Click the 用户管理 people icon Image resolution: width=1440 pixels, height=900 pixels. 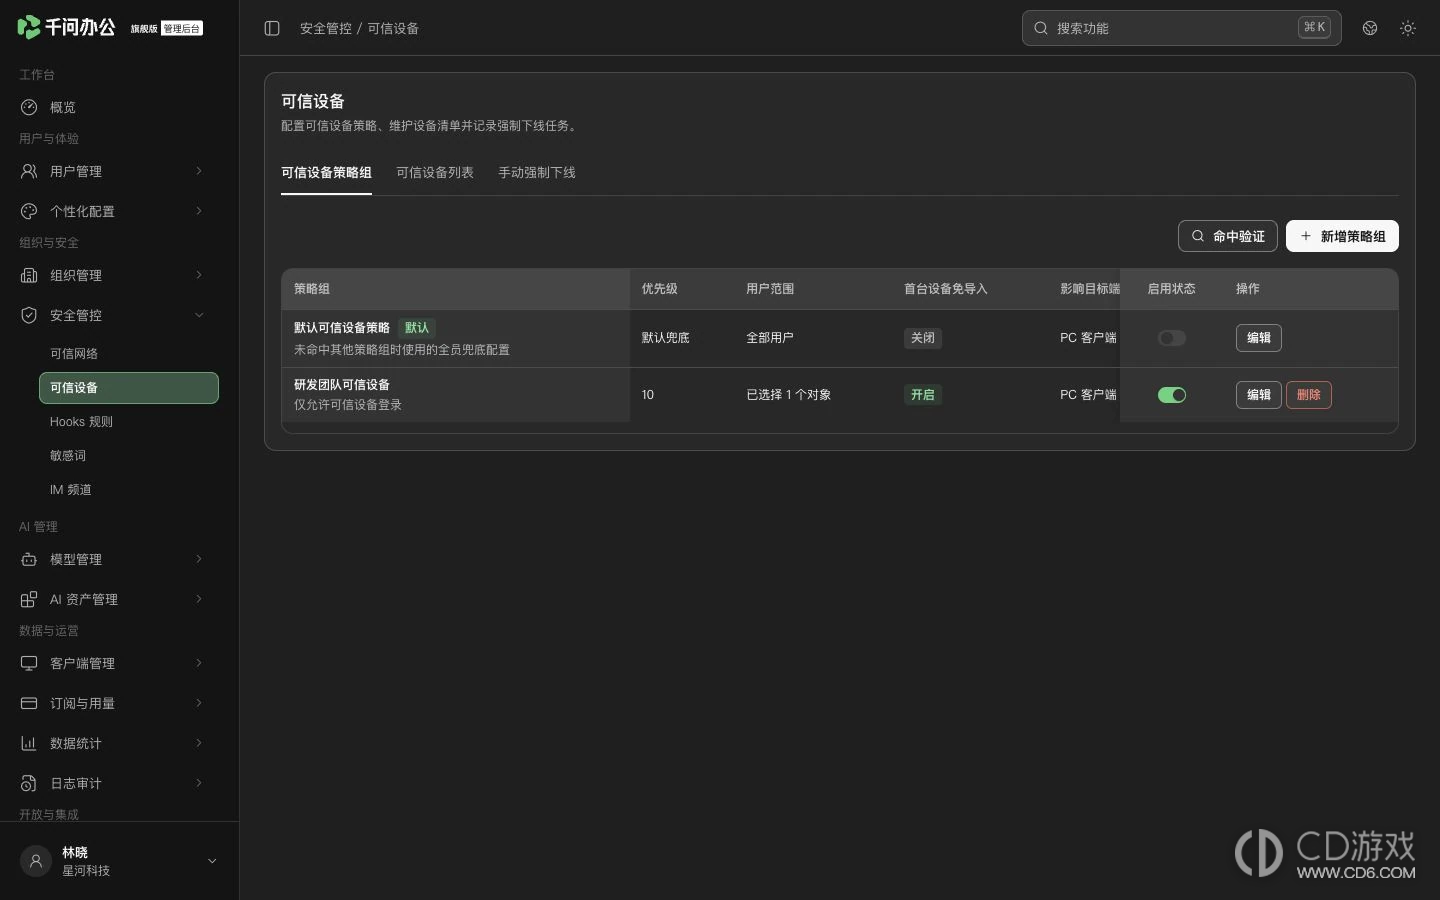29,171
